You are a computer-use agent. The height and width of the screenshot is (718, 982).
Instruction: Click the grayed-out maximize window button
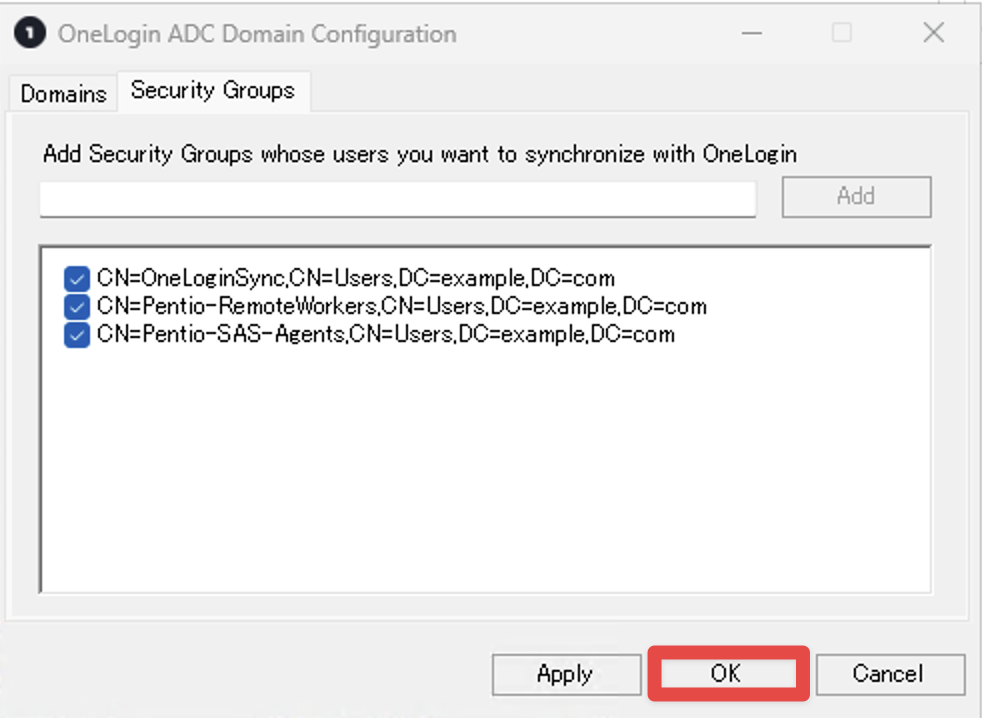coord(842,33)
